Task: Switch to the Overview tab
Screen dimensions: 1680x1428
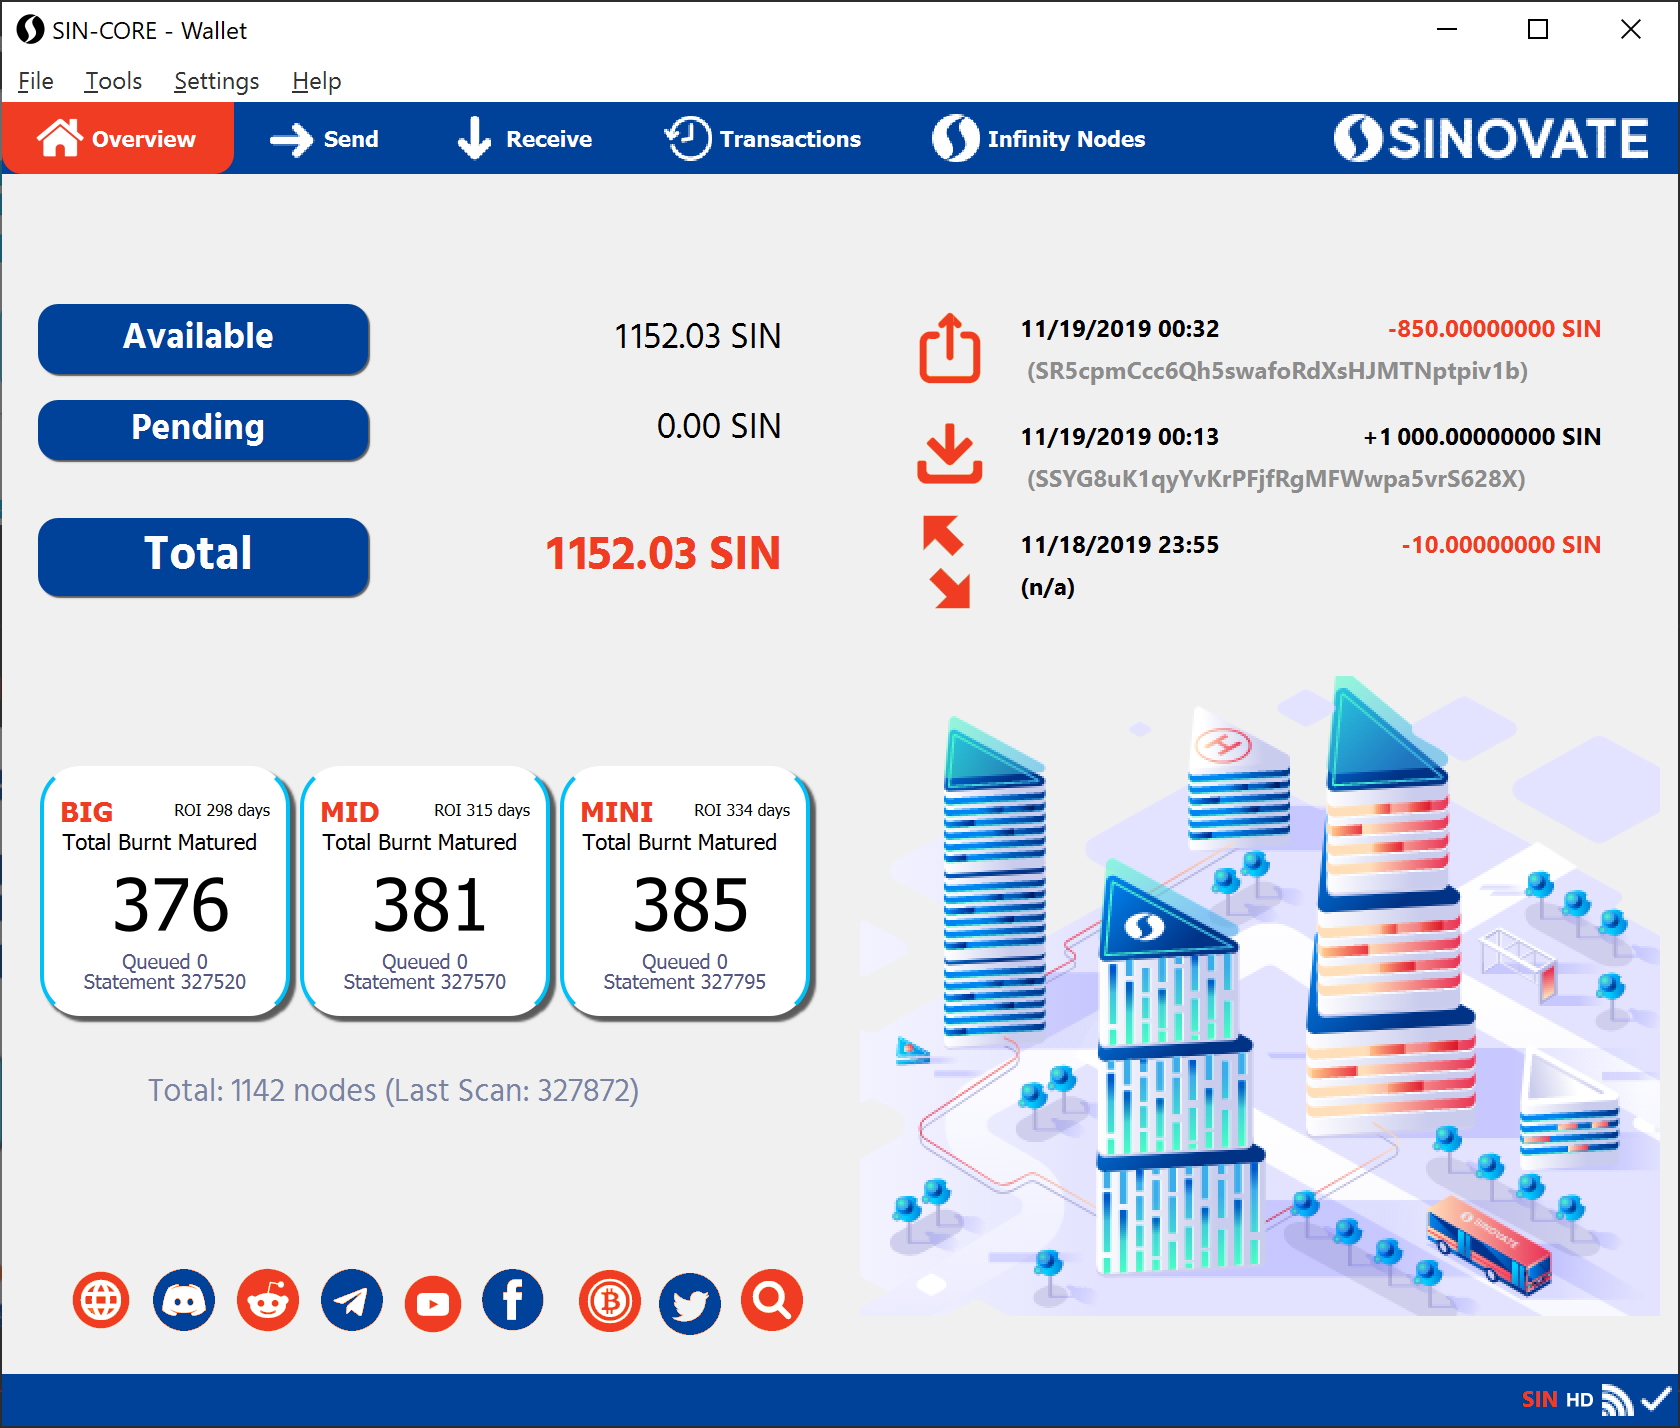Action: (118, 138)
